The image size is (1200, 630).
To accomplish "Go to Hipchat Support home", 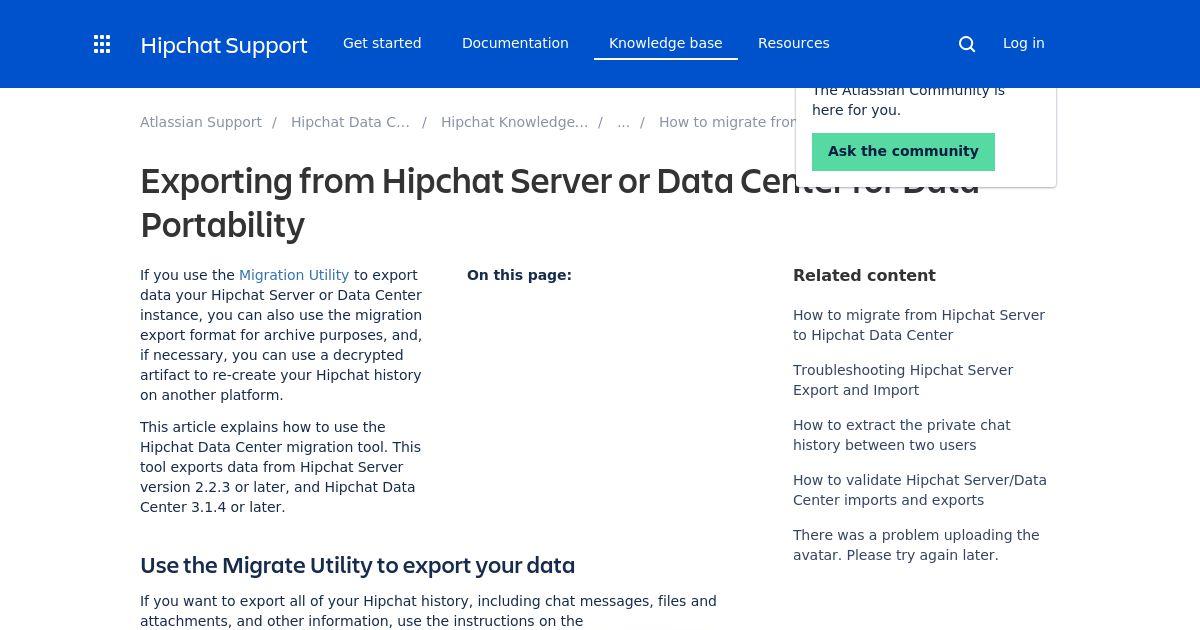I will click(x=224, y=45).
